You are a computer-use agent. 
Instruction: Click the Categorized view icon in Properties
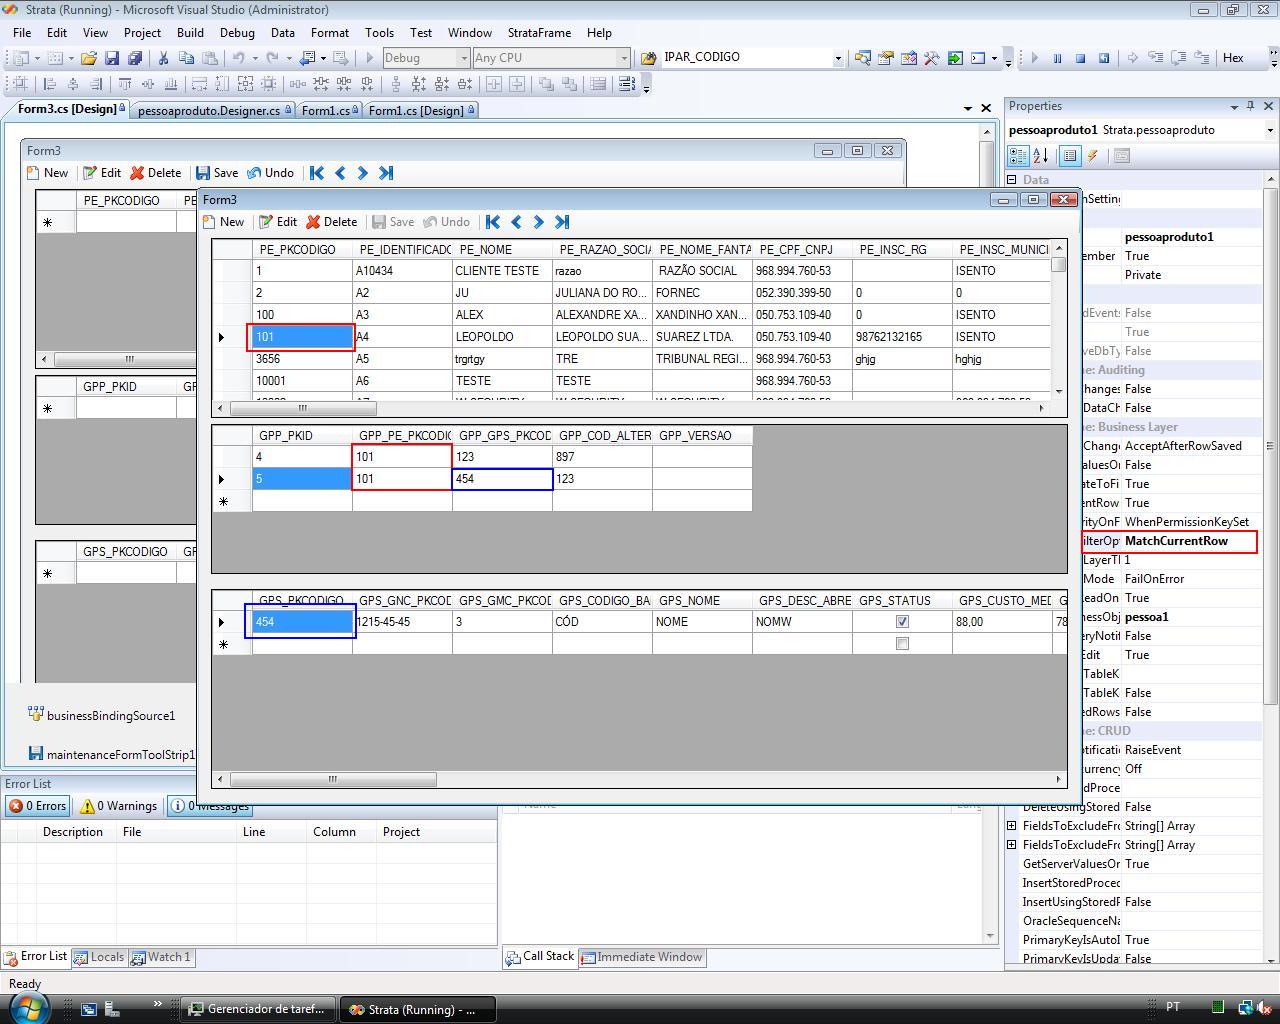pyautogui.click(x=1018, y=156)
